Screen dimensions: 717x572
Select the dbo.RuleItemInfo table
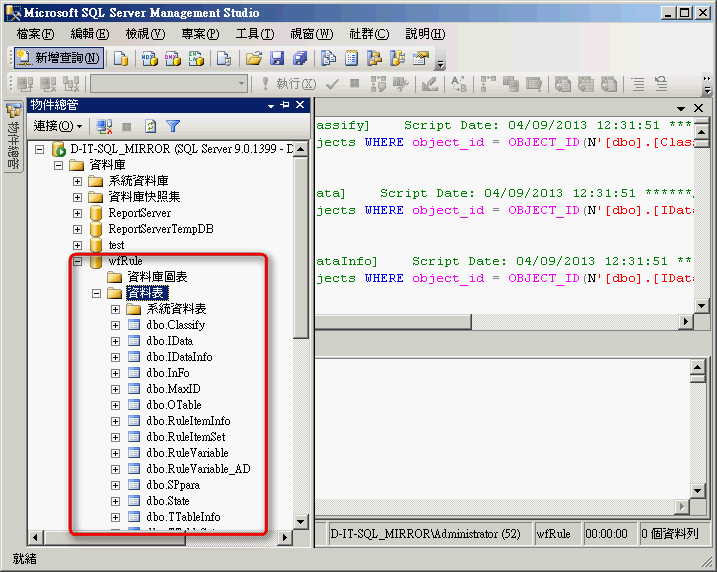(x=188, y=421)
